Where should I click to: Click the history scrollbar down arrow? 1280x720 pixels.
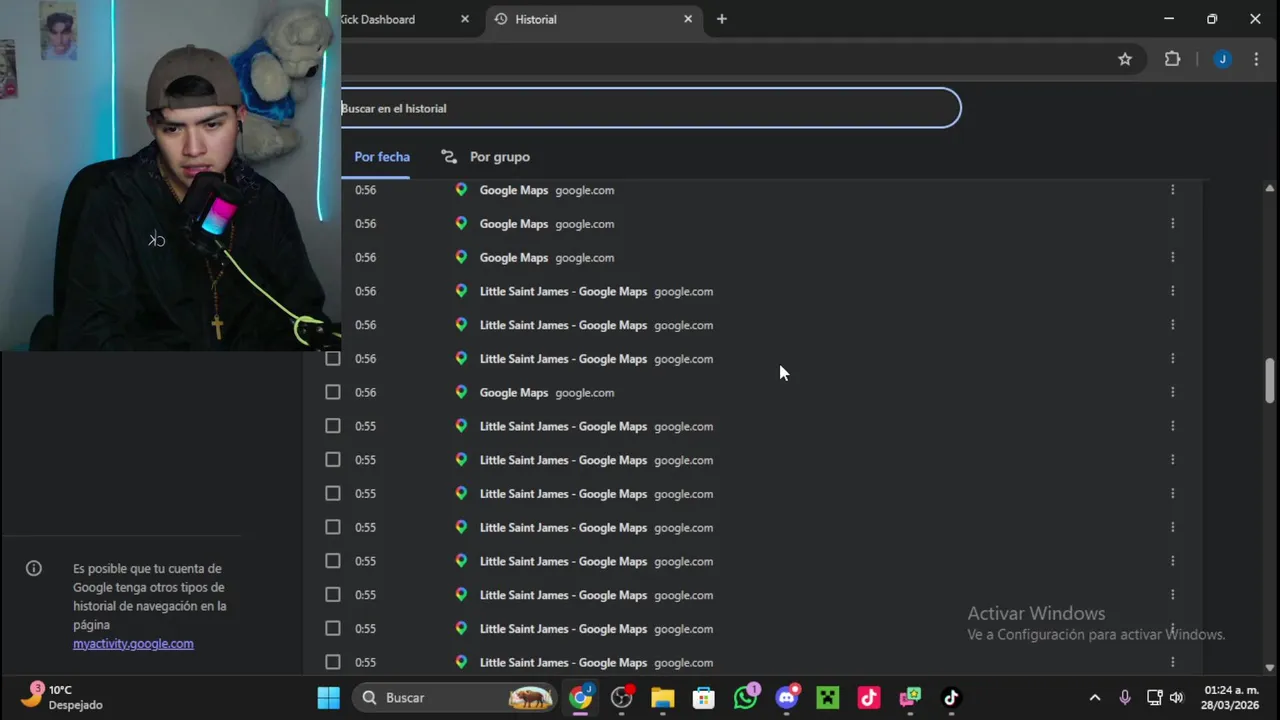[x=1269, y=667]
